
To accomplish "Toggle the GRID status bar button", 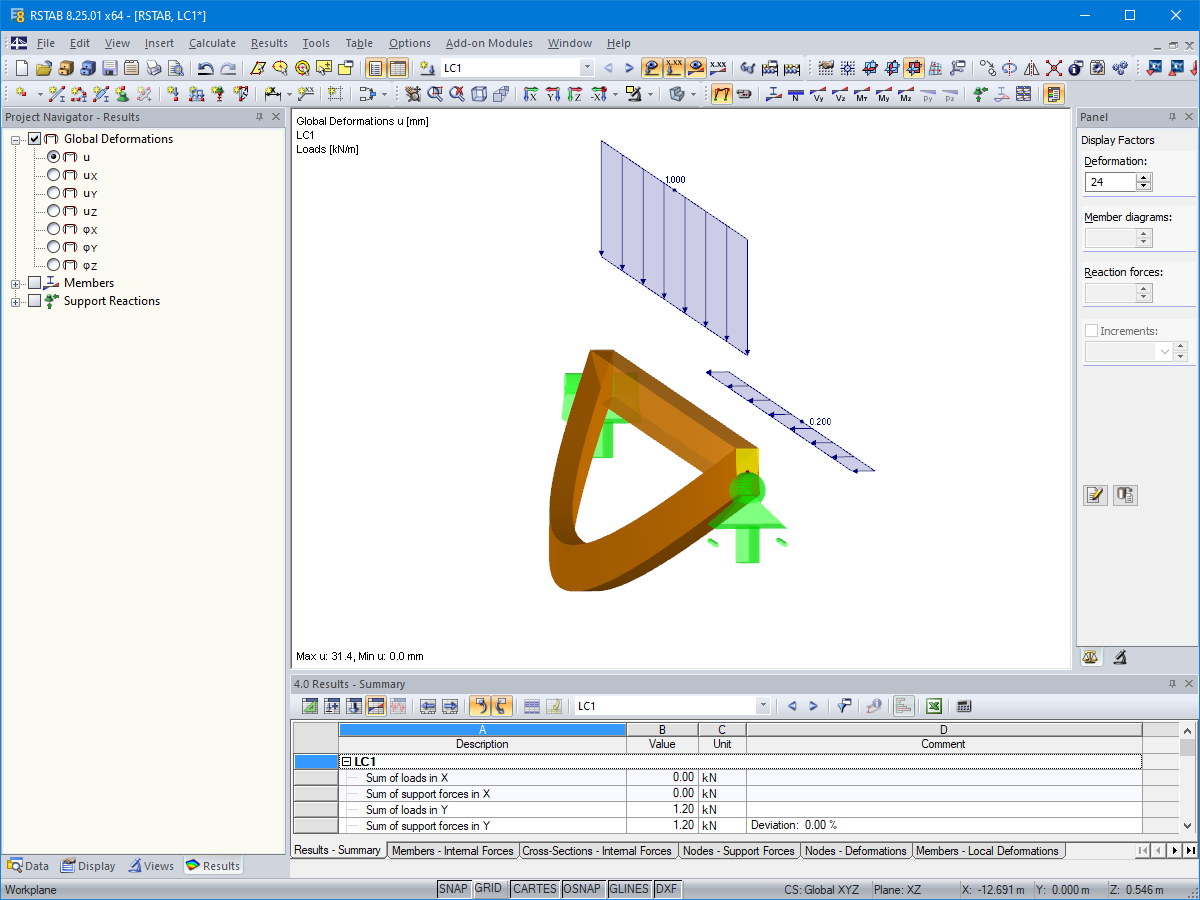I will click(x=490, y=888).
